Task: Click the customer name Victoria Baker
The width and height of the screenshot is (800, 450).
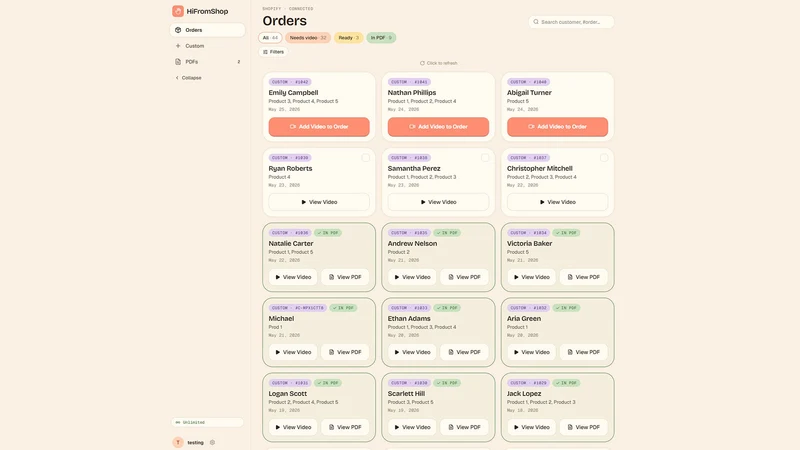Action: pyautogui.click(x=530, y=244)
